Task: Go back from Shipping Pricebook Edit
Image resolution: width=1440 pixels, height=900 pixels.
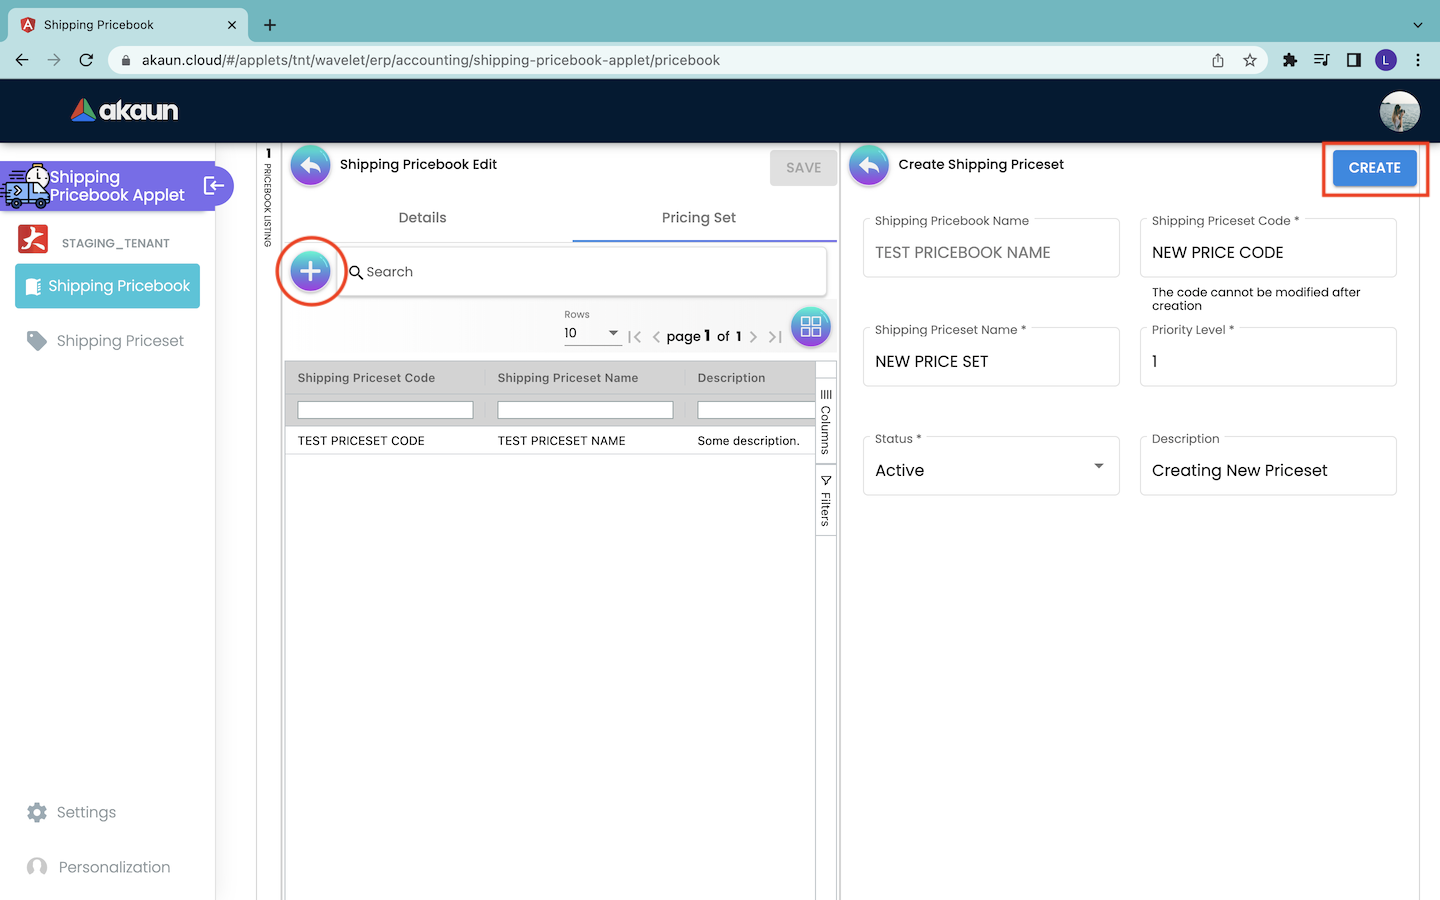Action: (x=310, y=166)
